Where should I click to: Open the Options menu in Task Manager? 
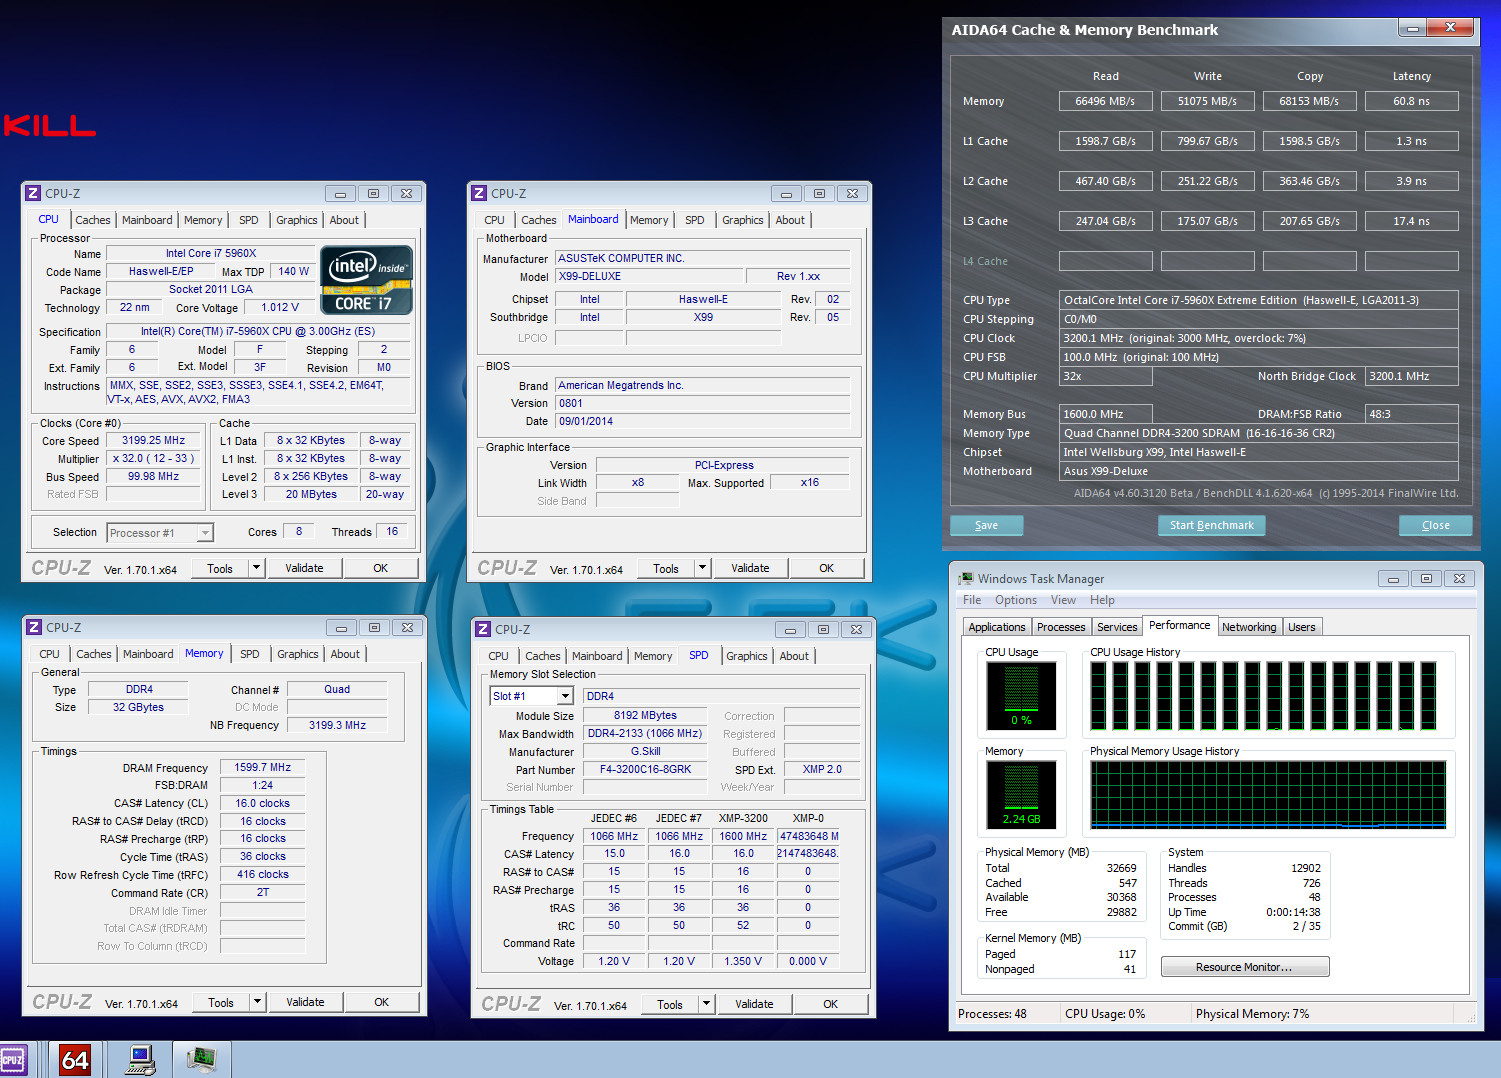pyautogui.click(x=1015, y=600)
